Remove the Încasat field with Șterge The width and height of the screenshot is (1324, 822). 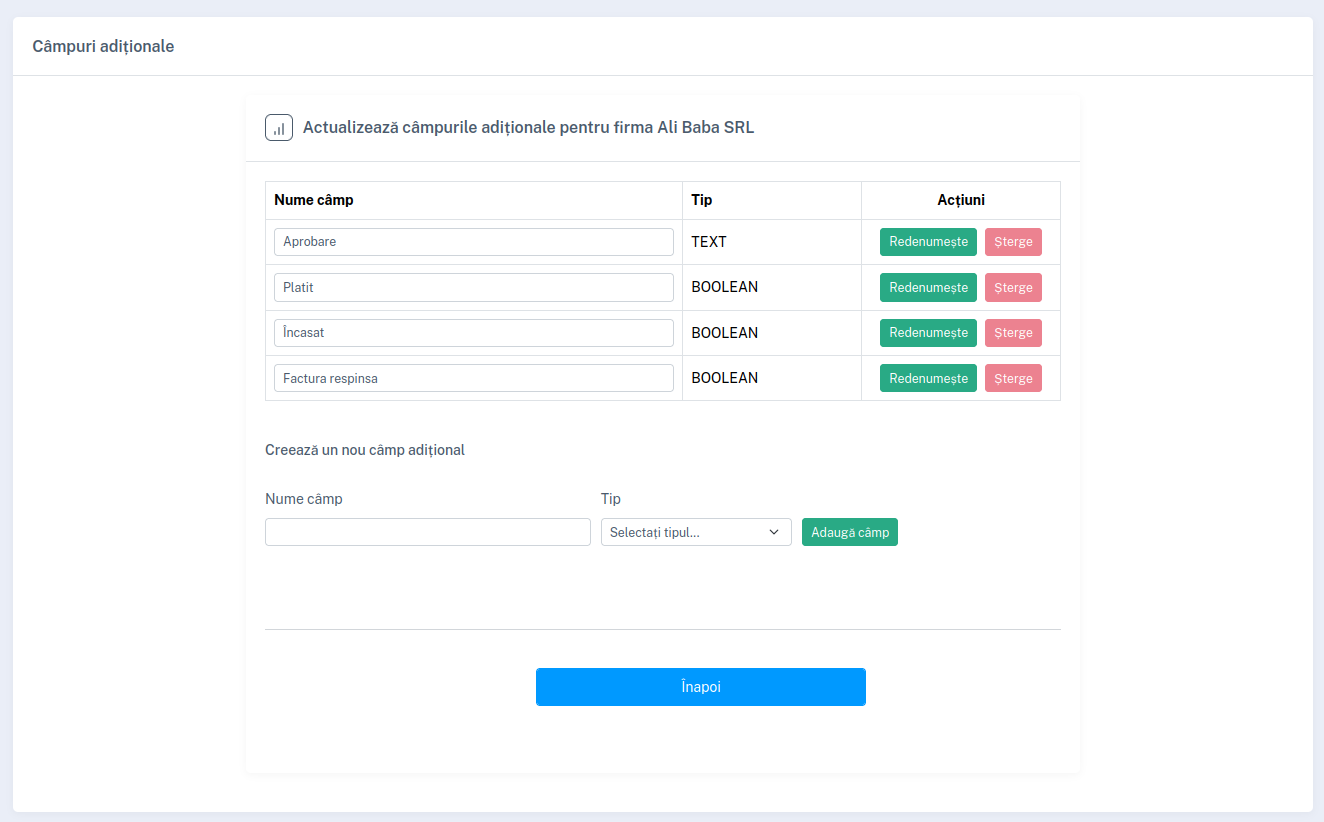1012,333
